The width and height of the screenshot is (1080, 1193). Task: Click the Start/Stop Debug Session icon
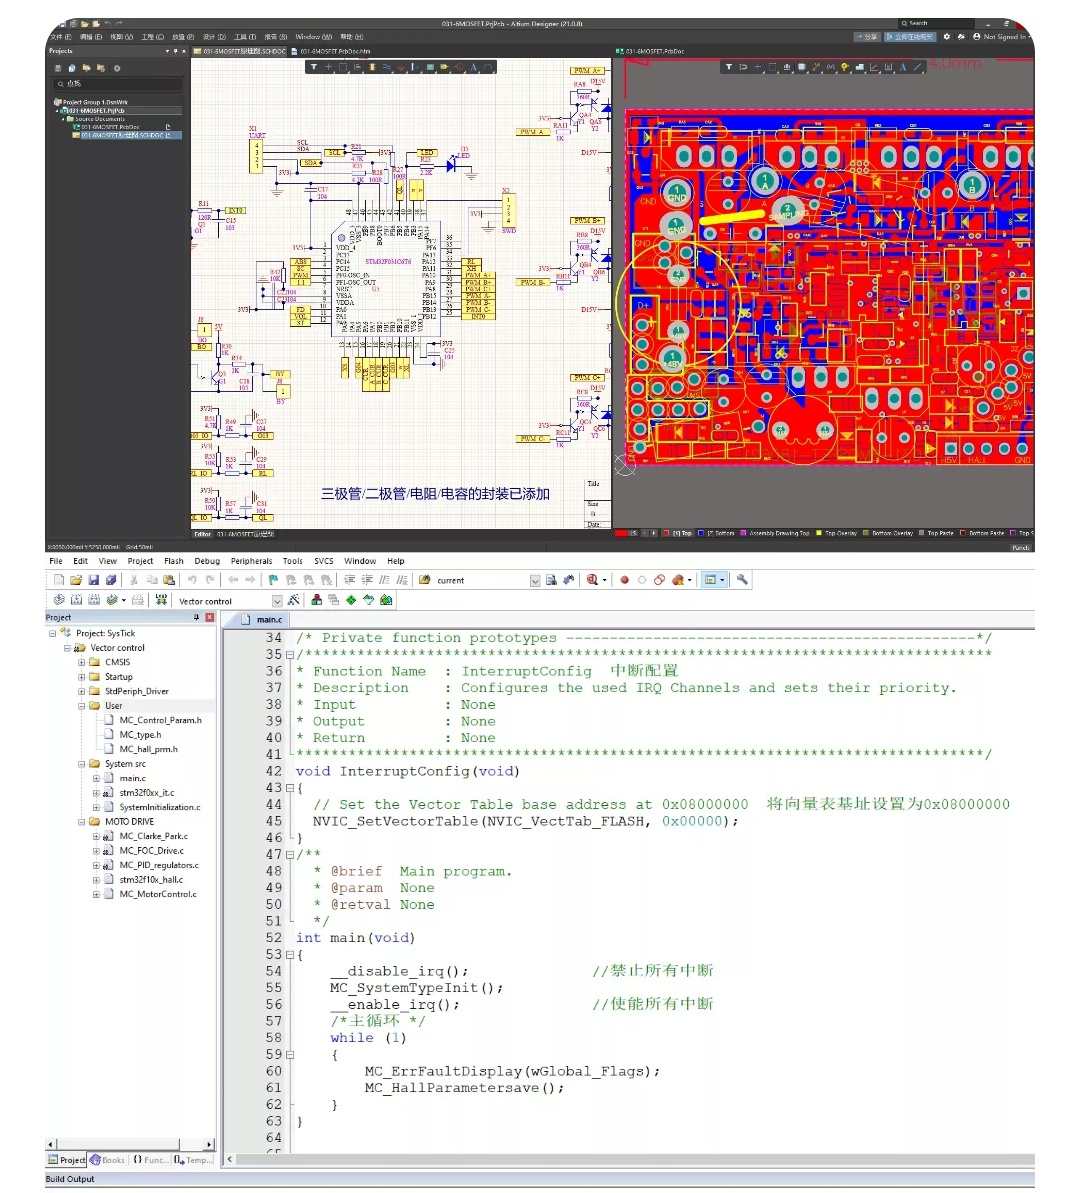[x=592, y=580]
